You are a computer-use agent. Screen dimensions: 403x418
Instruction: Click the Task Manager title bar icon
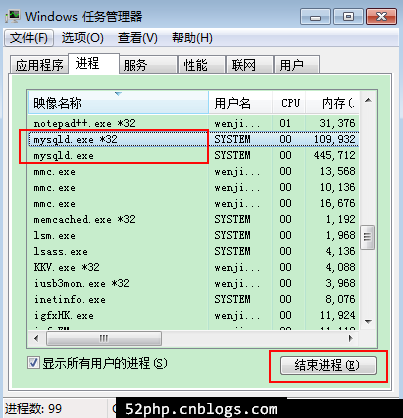(13, 16)
